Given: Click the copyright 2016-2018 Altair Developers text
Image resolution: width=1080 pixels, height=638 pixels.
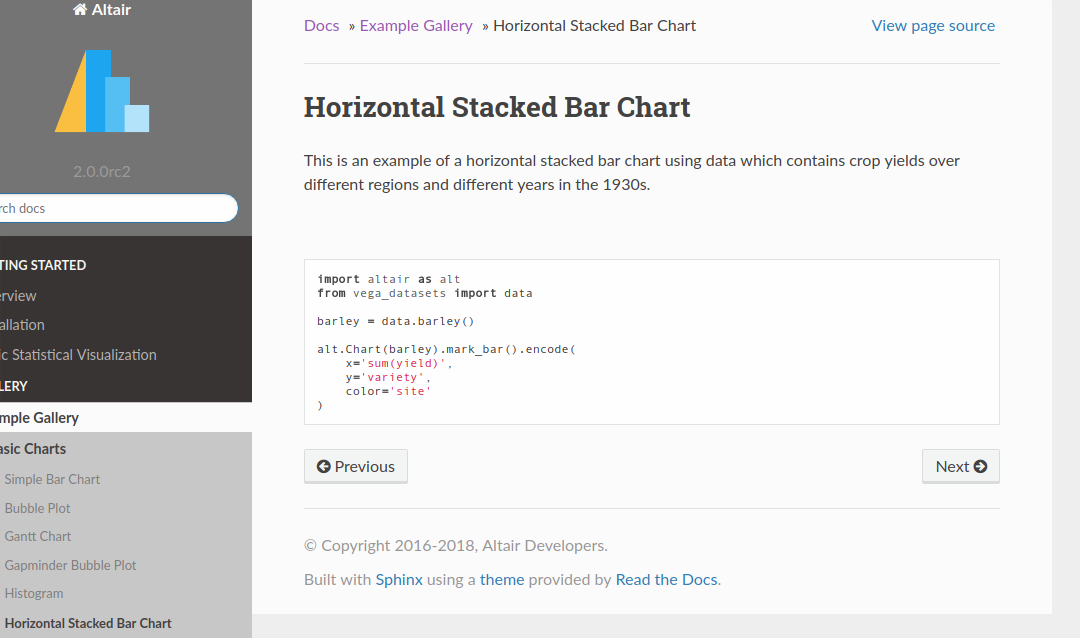Looking at the screenshot, I should [x=455, y=546].
